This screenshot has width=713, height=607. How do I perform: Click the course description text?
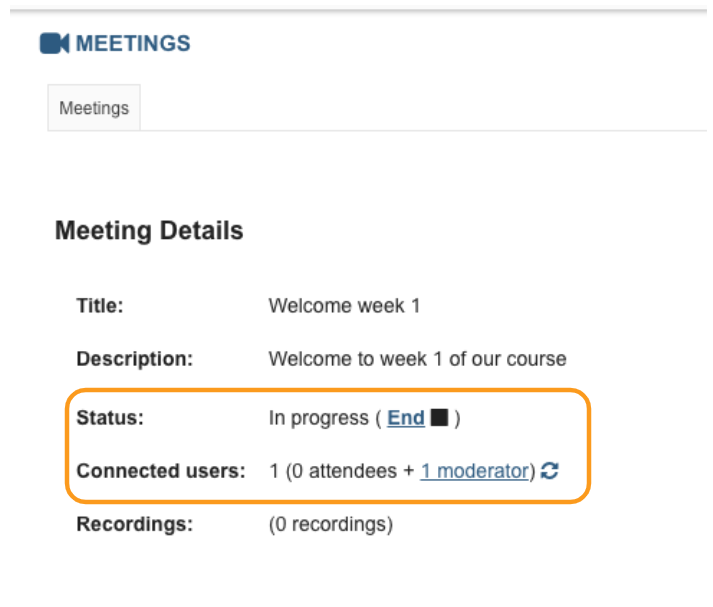tap(417, 359)
